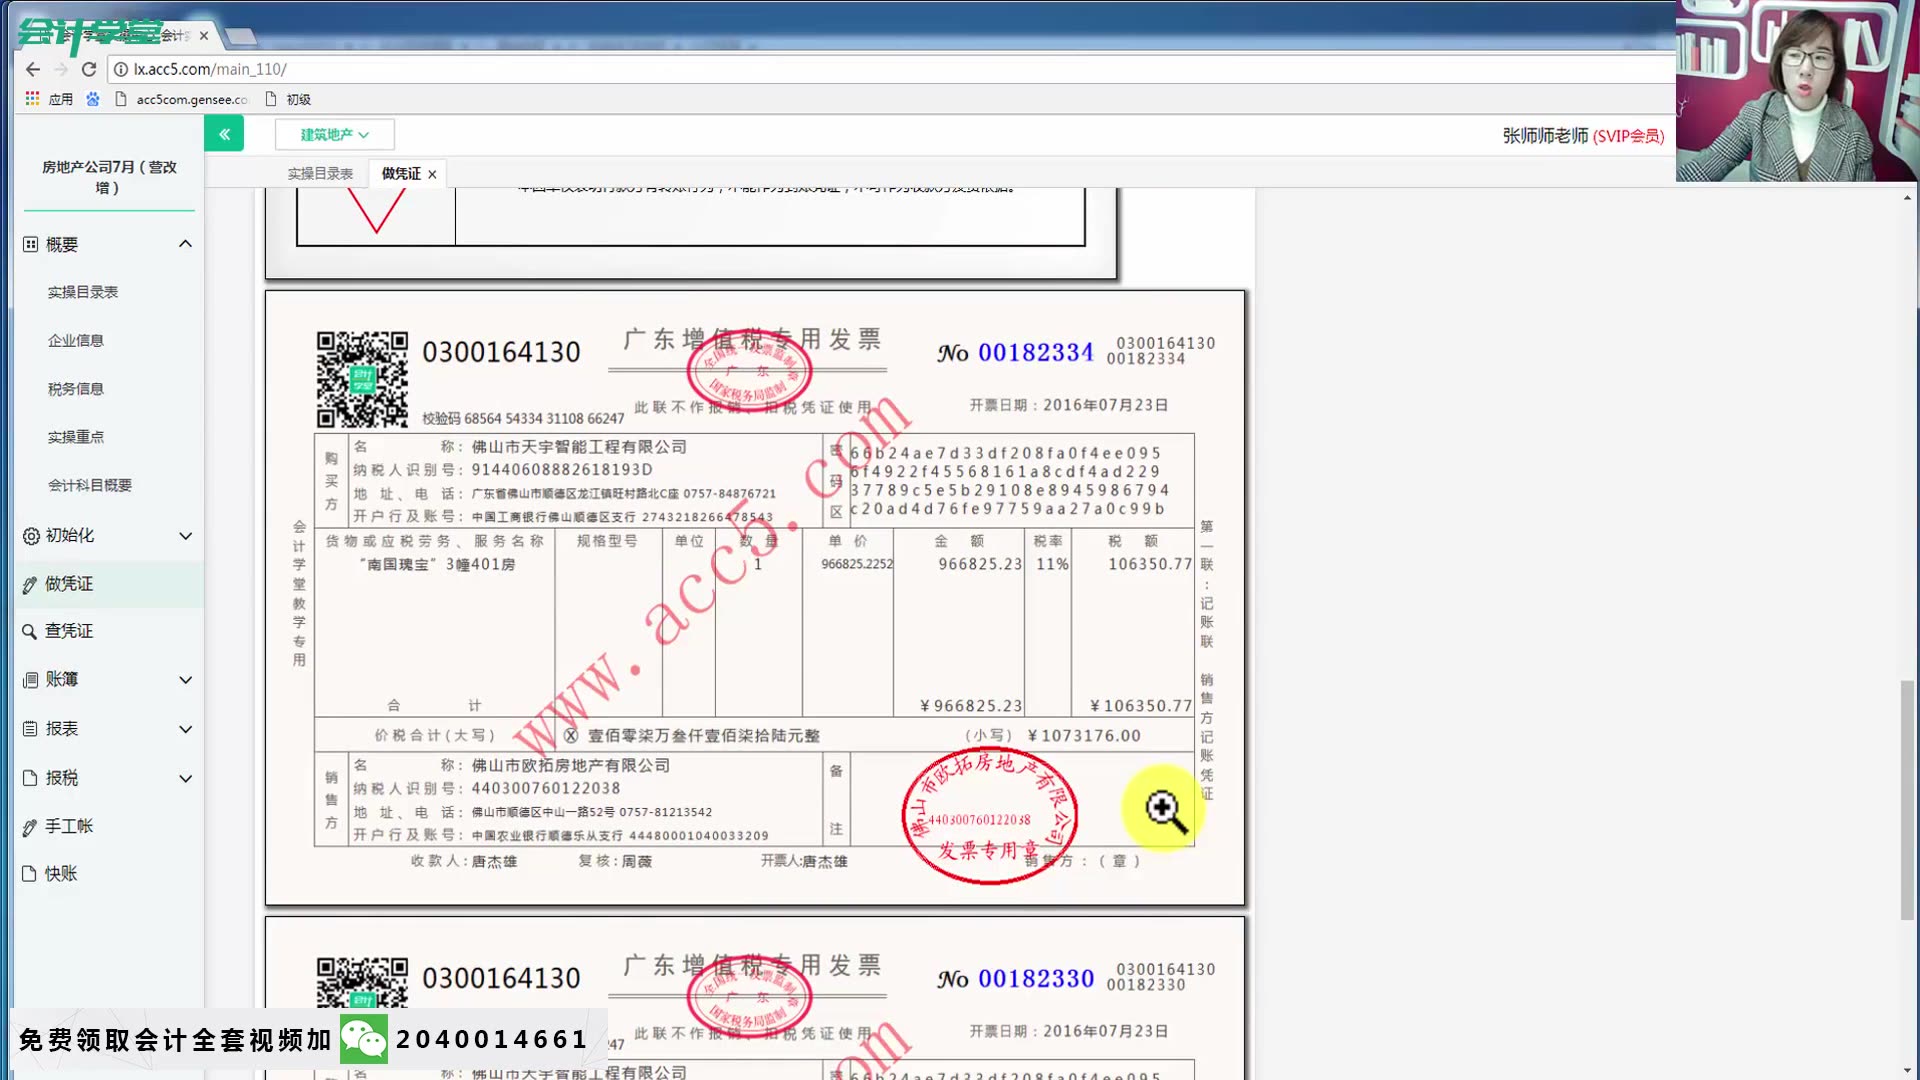This screenshot has width=1920, height=1080.
Task: Expand the 报表 section chevron
Action: pos(185,729)
